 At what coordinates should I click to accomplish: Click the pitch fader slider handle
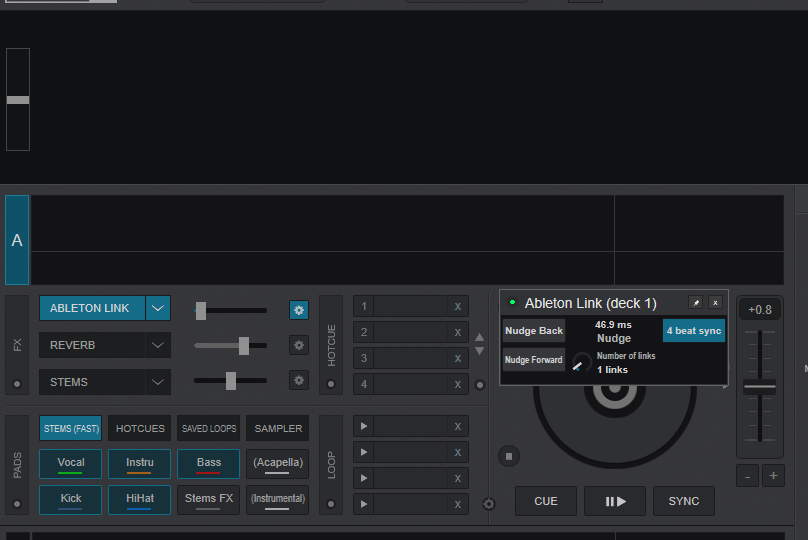point(760,386)
